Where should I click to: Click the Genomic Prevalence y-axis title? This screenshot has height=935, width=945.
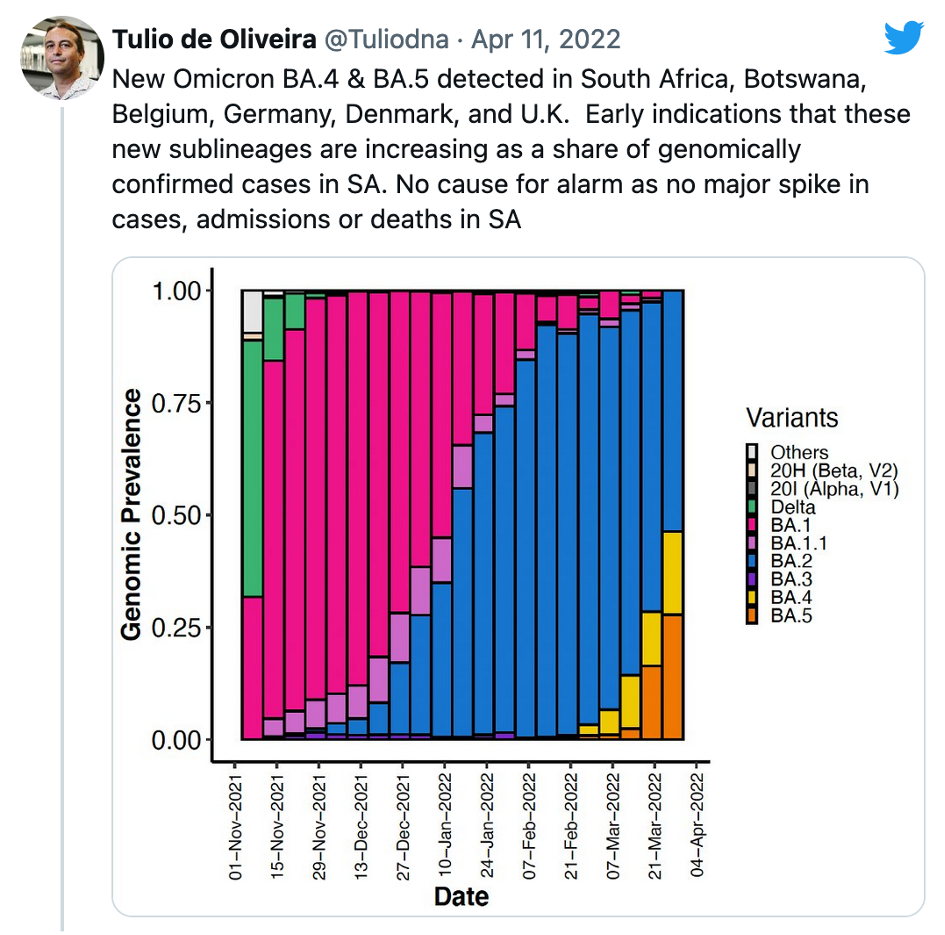(x=132, y=514)
